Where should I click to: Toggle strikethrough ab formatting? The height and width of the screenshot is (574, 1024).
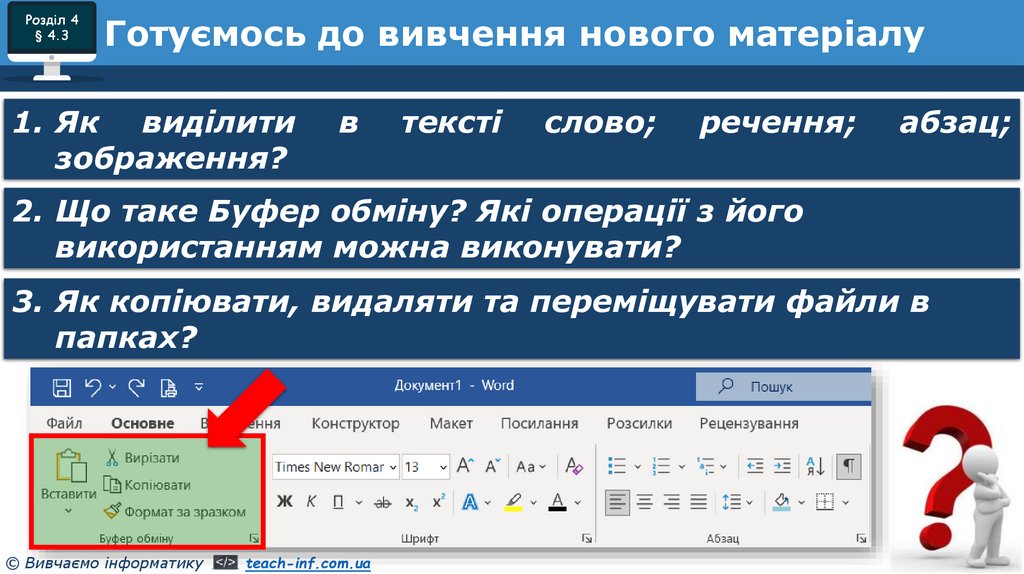point(383,502)
